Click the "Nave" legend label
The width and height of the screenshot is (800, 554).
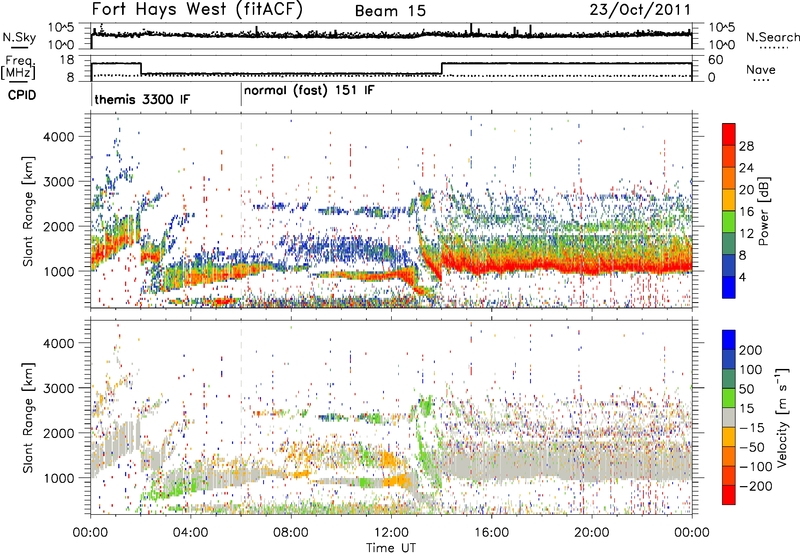761,70
